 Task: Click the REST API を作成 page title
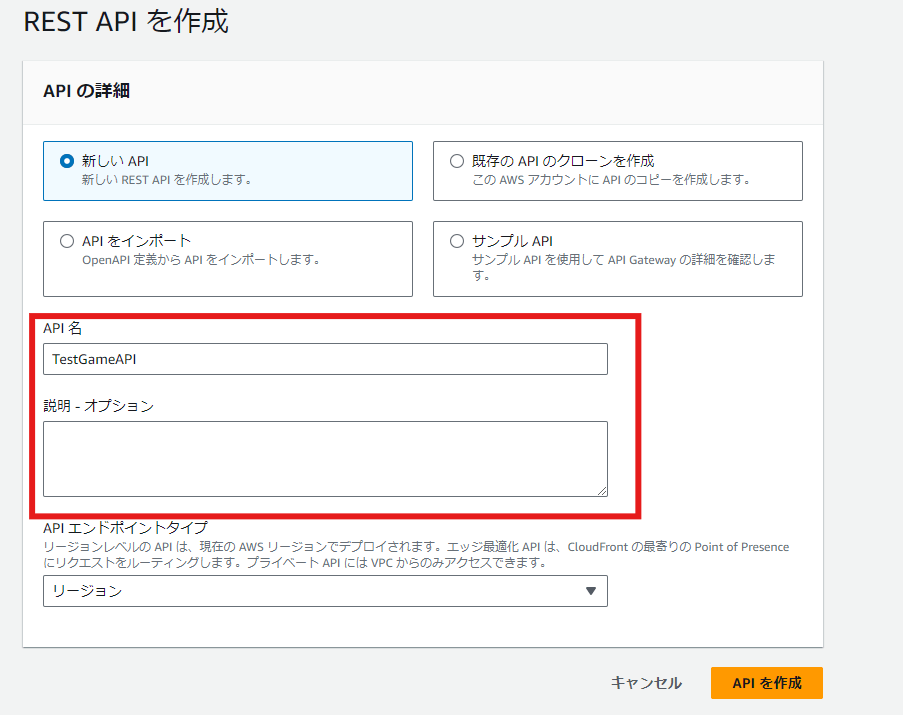point(126,22)
